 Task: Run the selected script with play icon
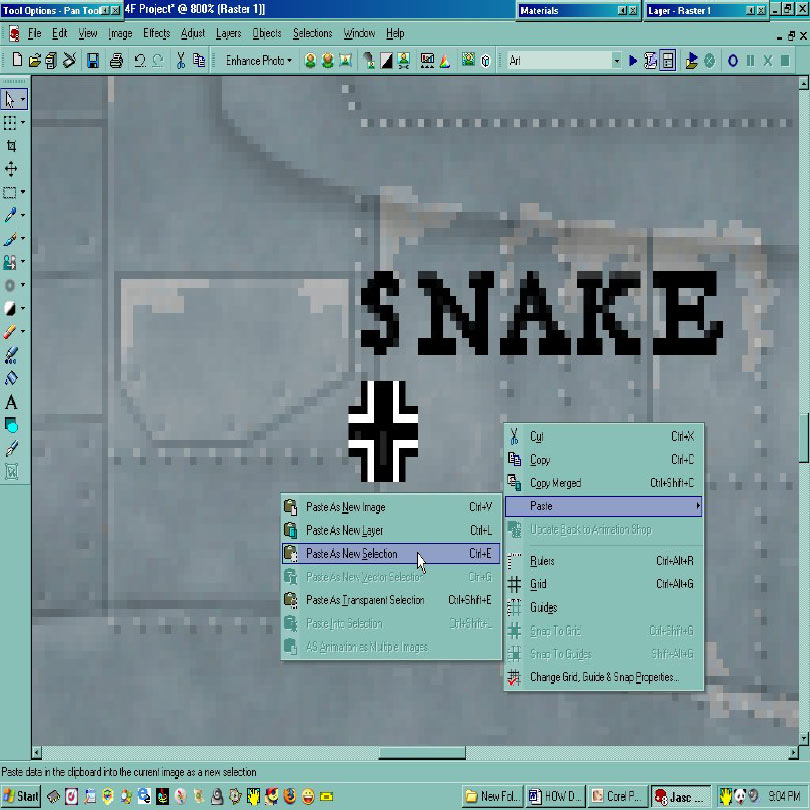633,61
